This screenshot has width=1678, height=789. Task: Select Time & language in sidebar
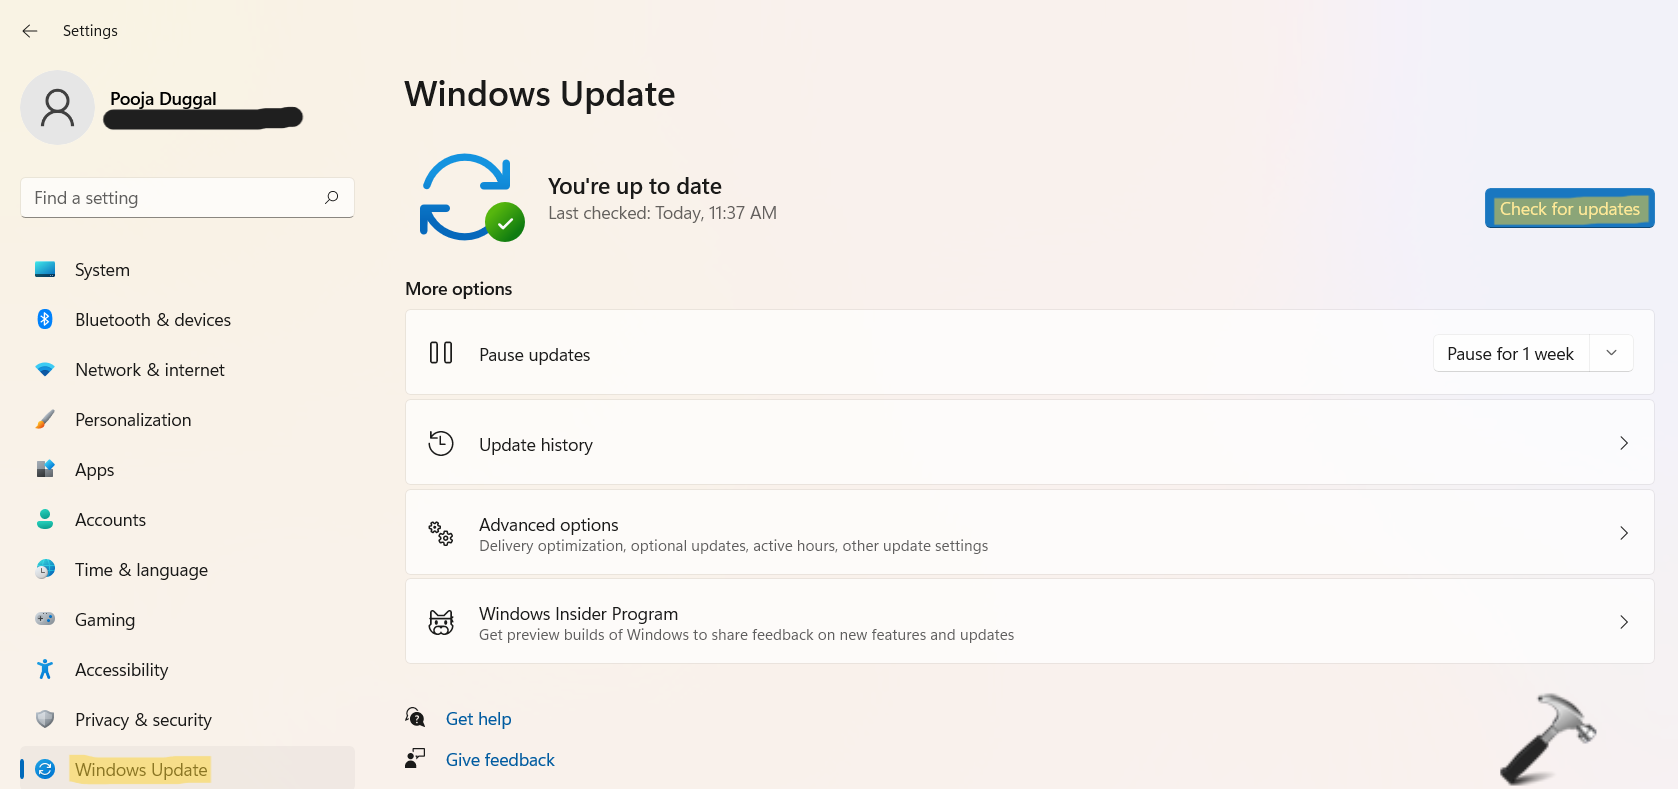click(141, 570)
